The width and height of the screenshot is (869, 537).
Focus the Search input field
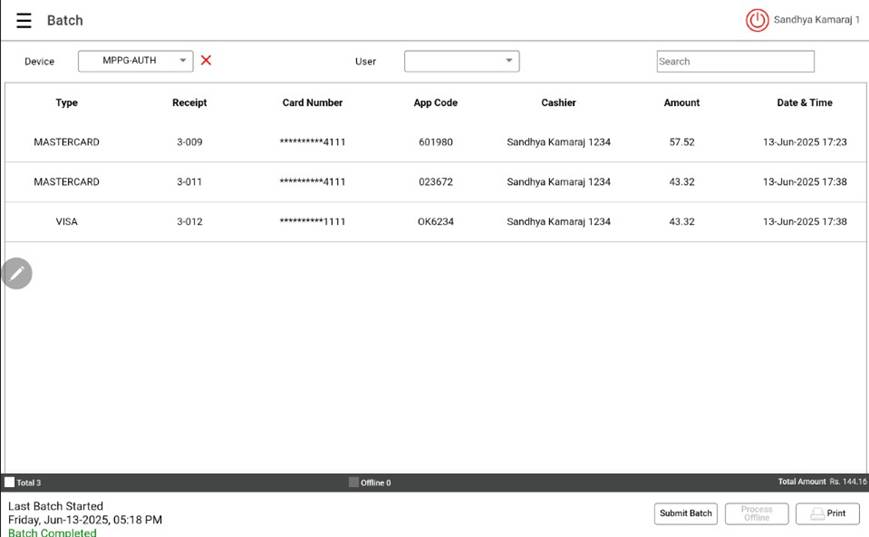pos(735,61)
